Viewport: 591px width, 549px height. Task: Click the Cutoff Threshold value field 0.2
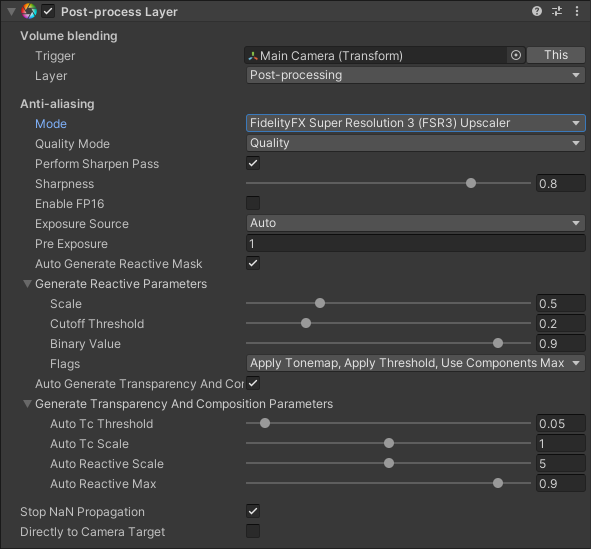(x=560, y=323)
